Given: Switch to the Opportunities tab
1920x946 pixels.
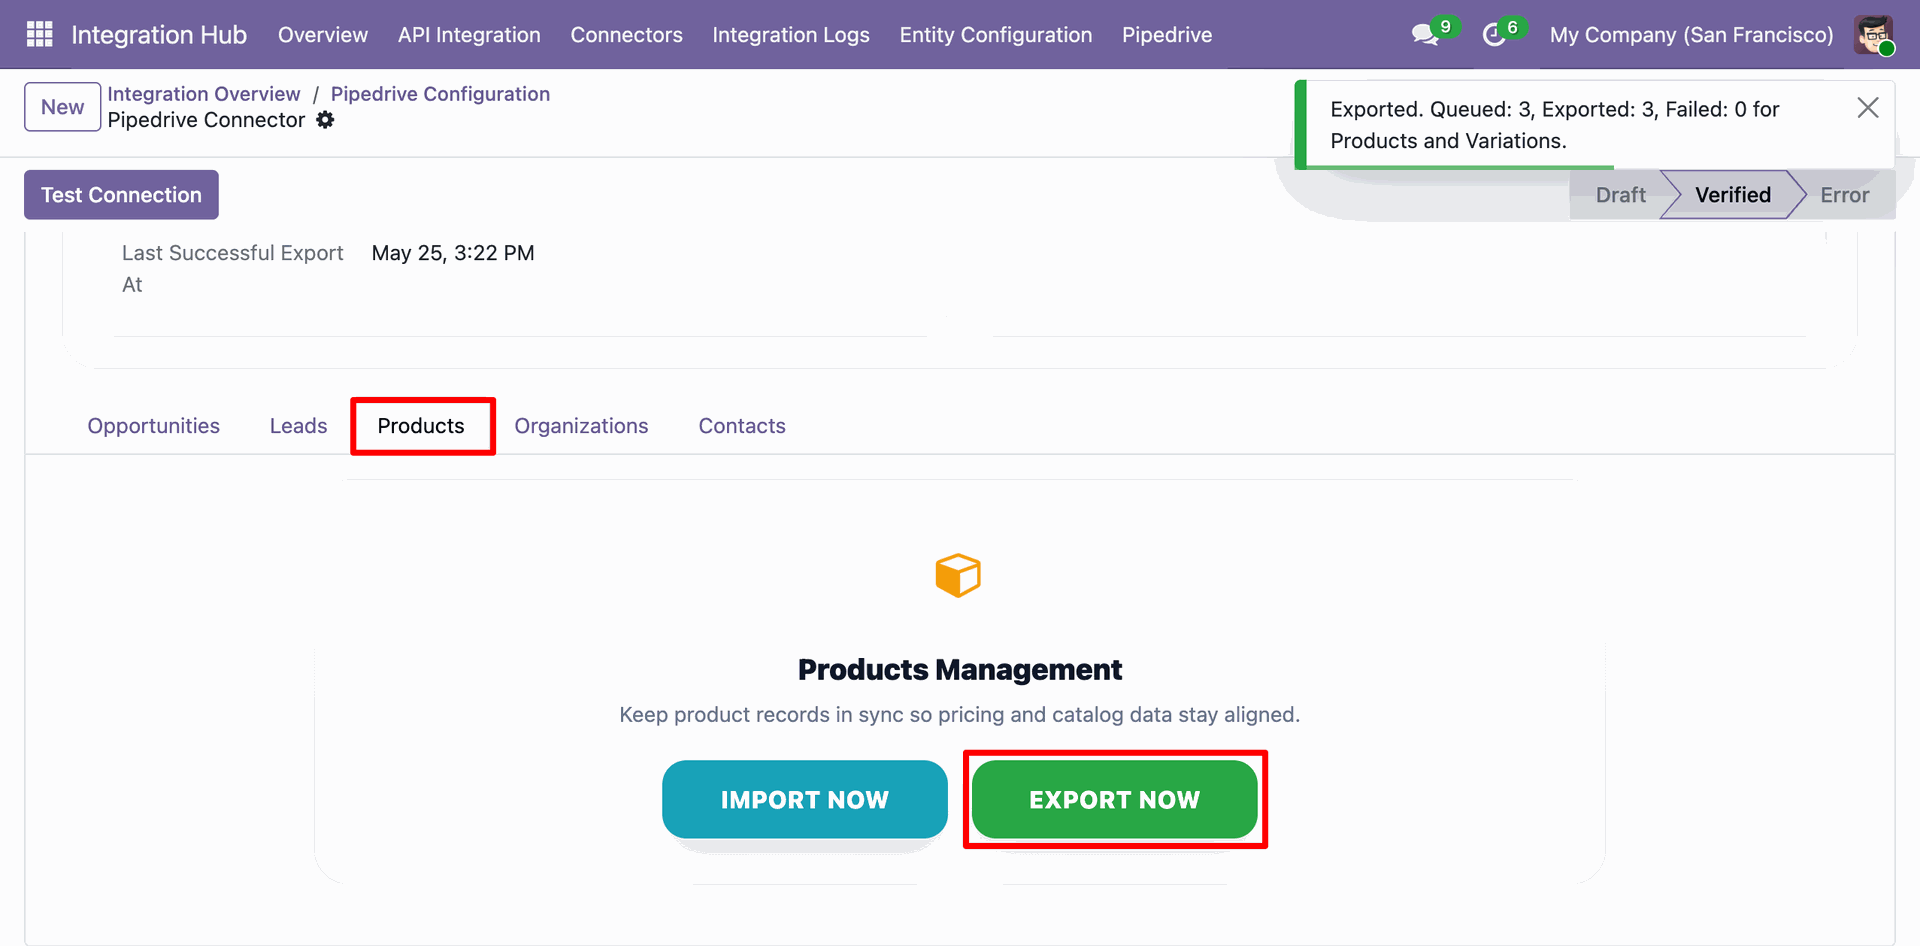Looking at the screenshot, I should click(153, 426).
